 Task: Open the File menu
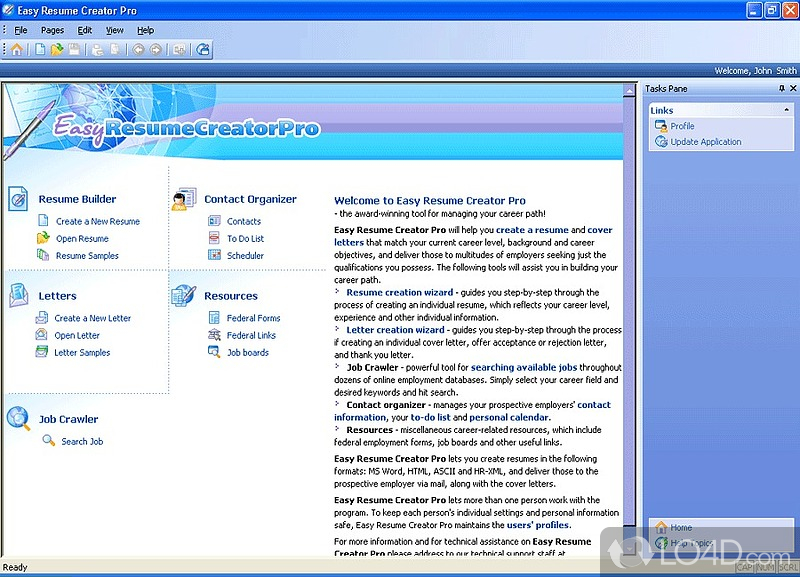click(21, 30)
